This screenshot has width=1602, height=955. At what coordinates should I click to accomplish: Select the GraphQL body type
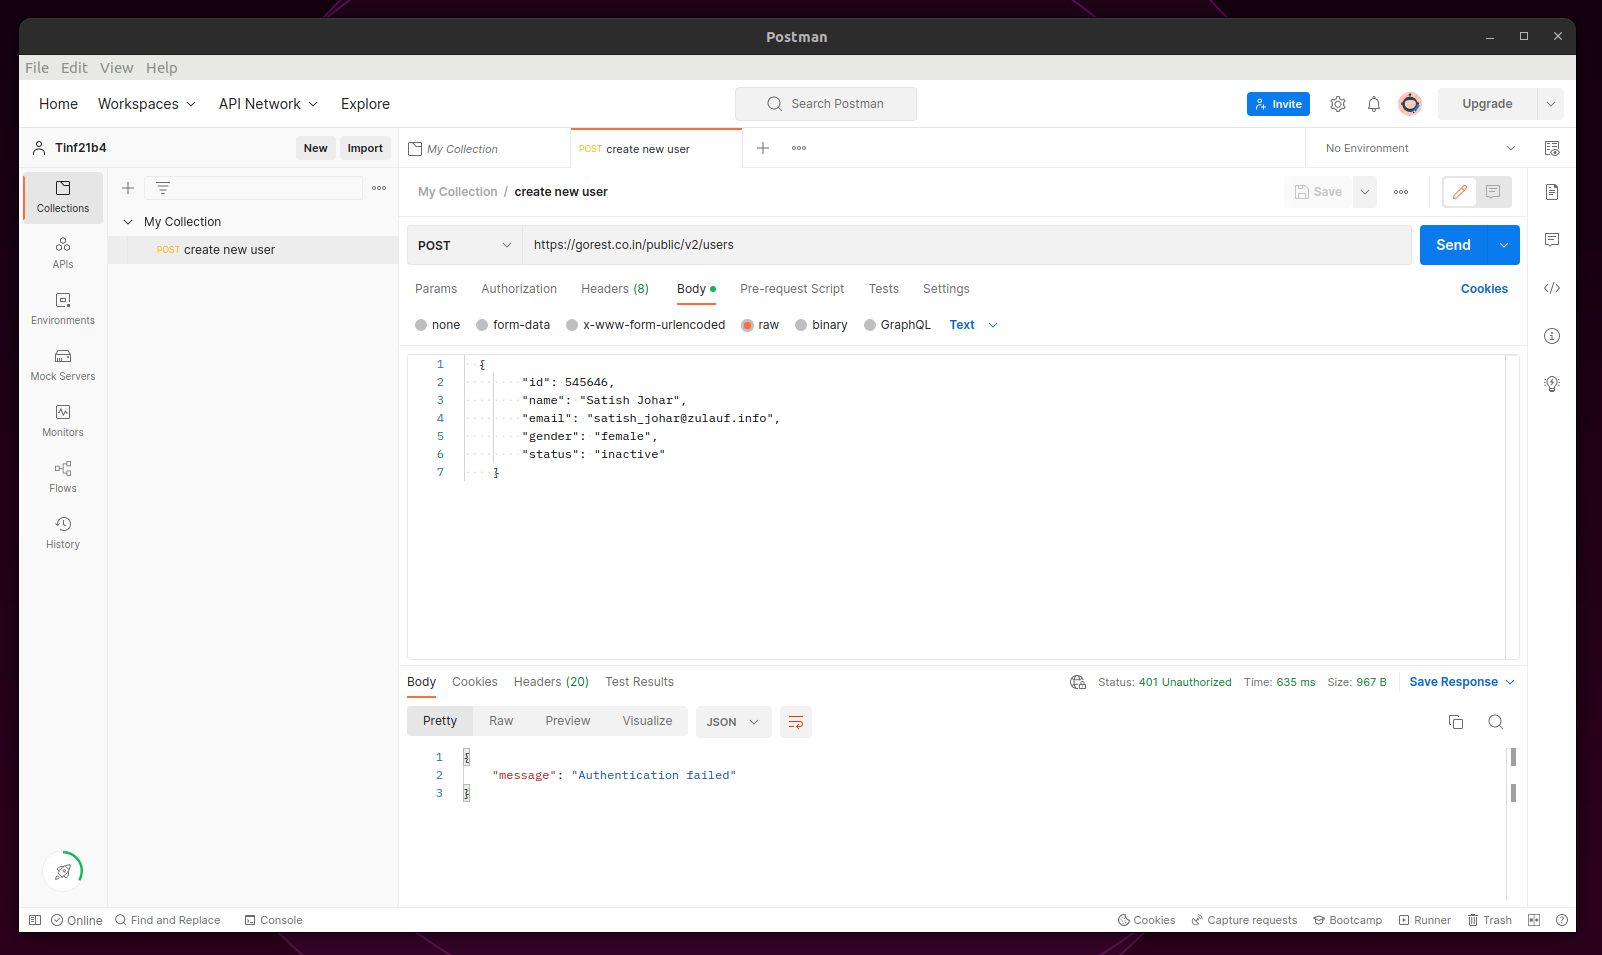click(x=897, y=325)
